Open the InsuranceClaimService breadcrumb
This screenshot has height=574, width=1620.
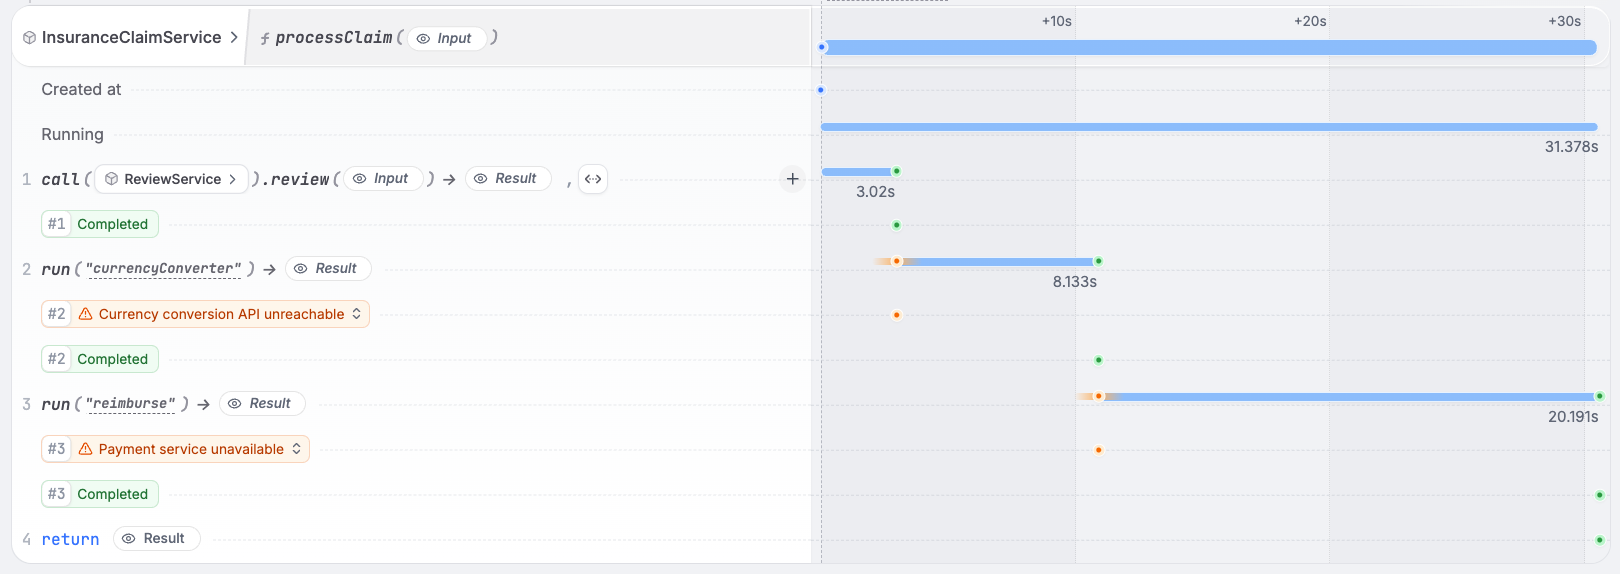coord(131,38)
